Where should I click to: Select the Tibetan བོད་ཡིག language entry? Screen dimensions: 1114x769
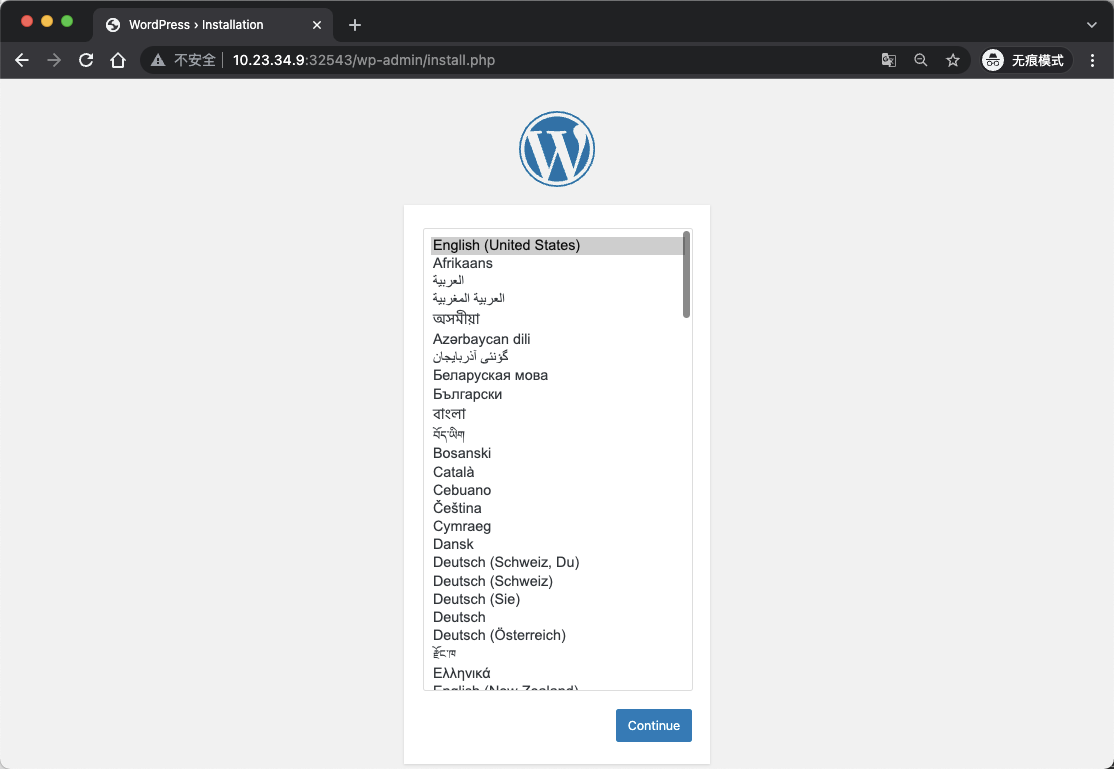[x=557, y=434]
